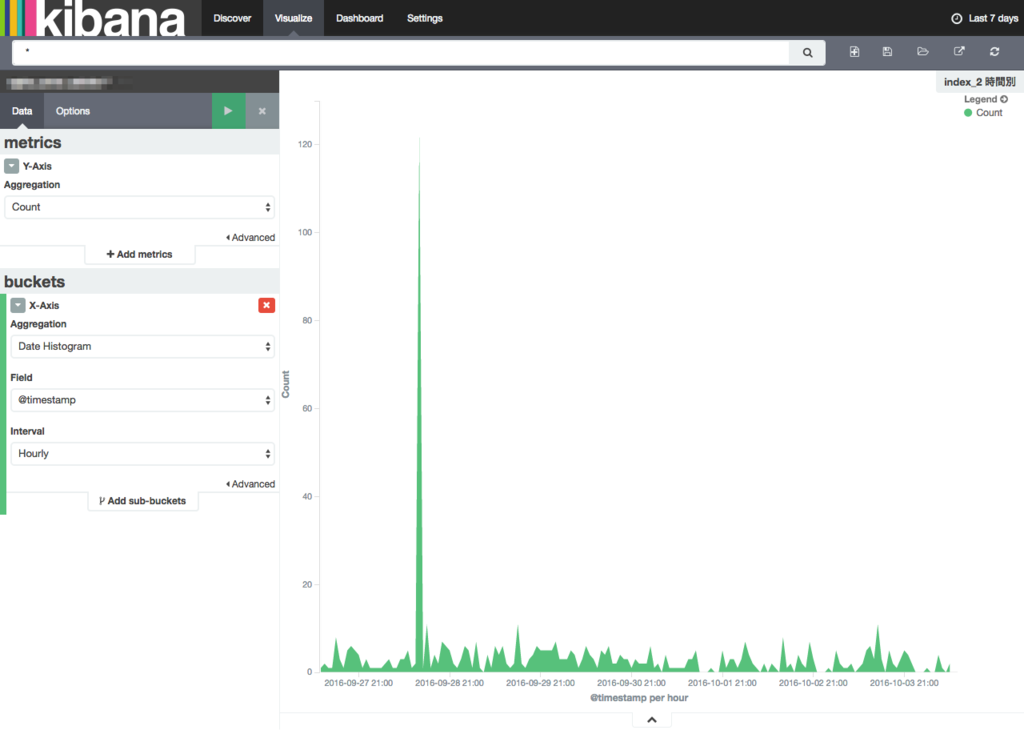The image size is (1024, 730).
Task: Go to the Visualize tab
Action: (293, 18)
